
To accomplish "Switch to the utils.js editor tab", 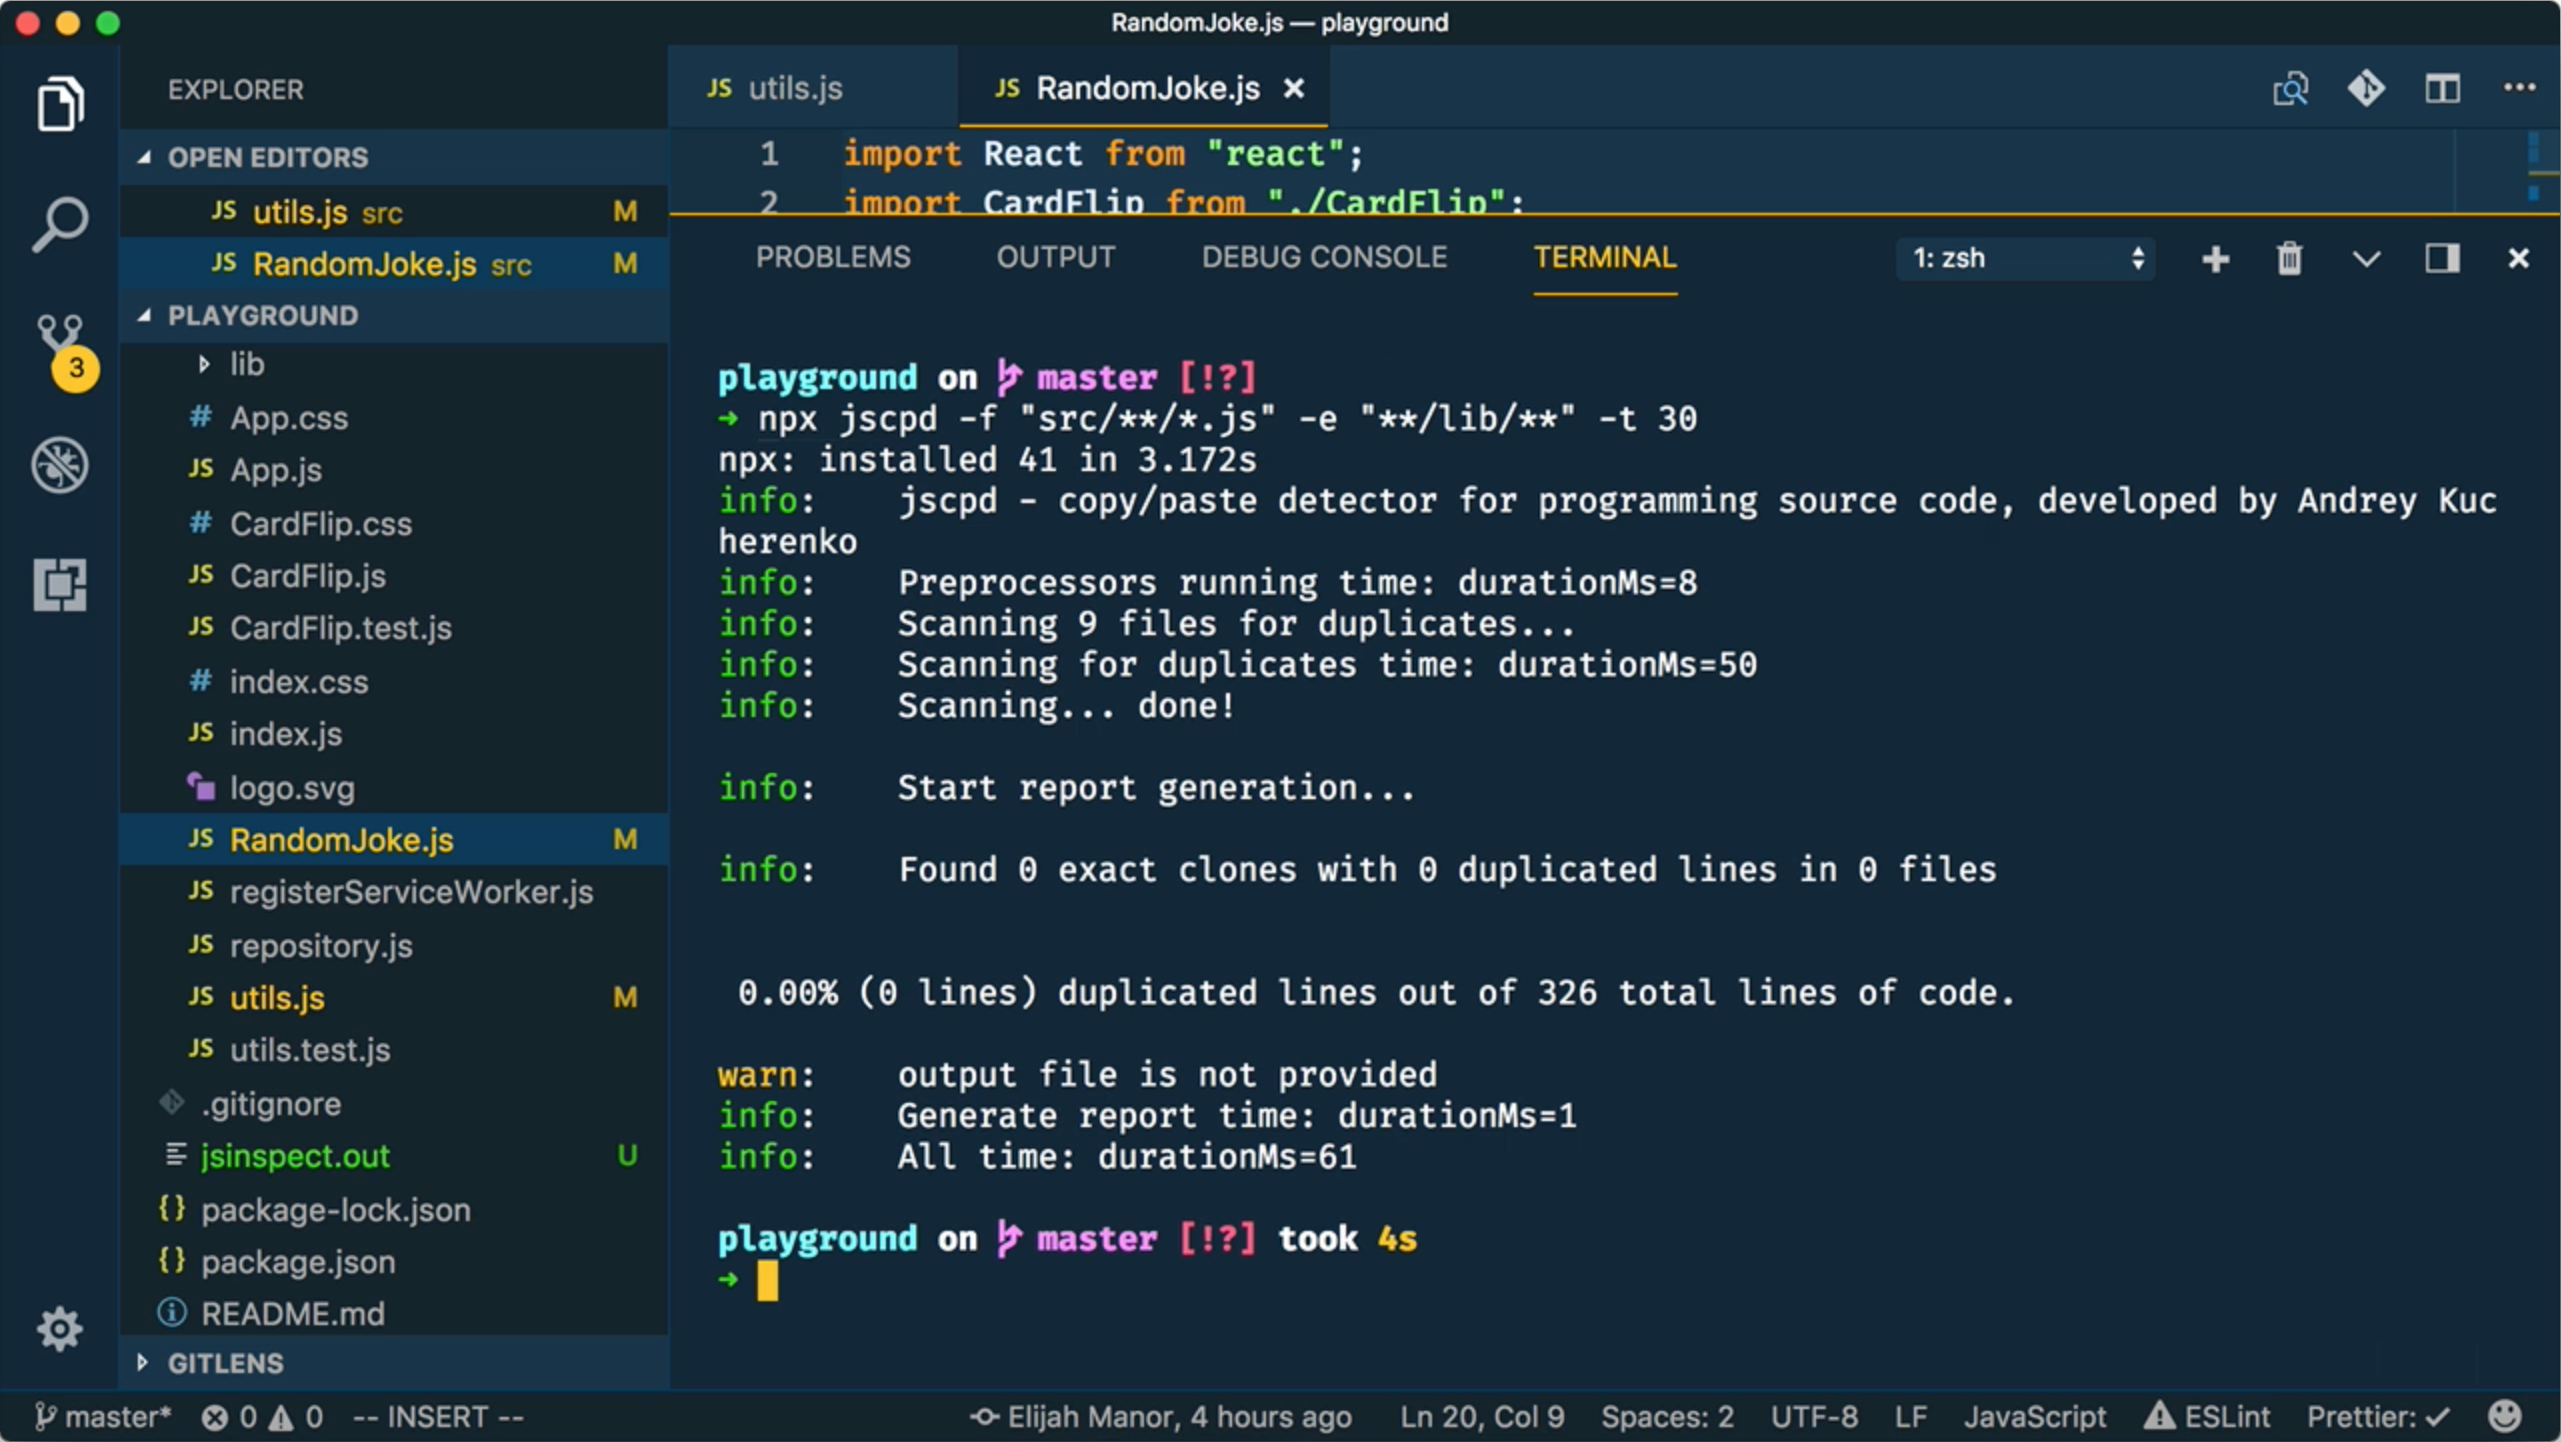I will pos(795,88).
